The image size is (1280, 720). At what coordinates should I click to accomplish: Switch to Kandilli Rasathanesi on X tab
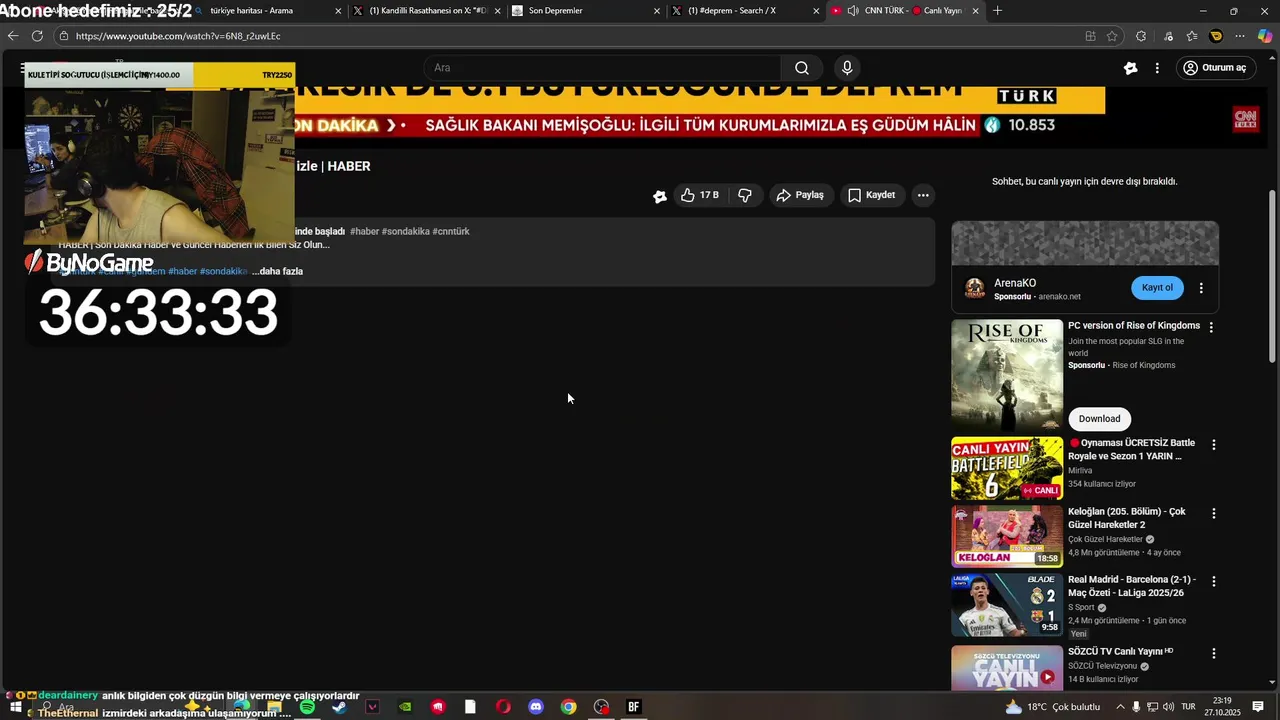(x=426, y=11)
